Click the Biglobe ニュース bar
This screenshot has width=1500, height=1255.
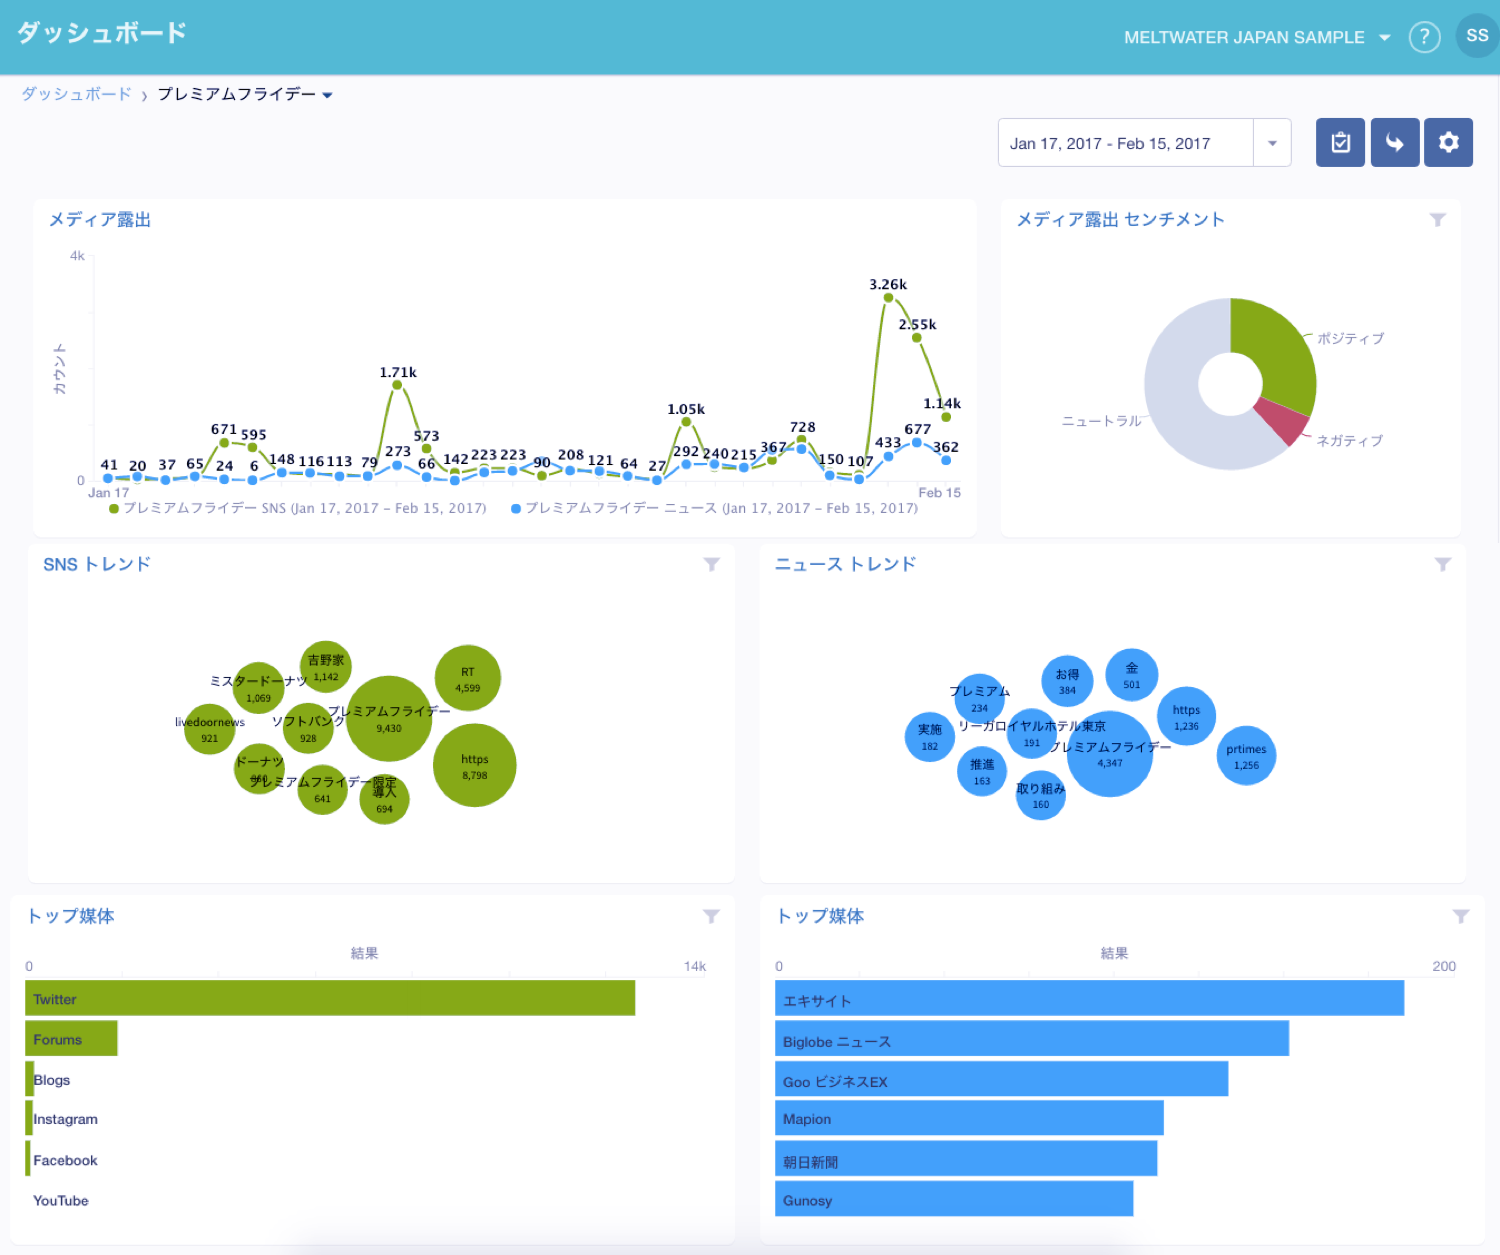pyautogui.click(x=1032, y=1038)
